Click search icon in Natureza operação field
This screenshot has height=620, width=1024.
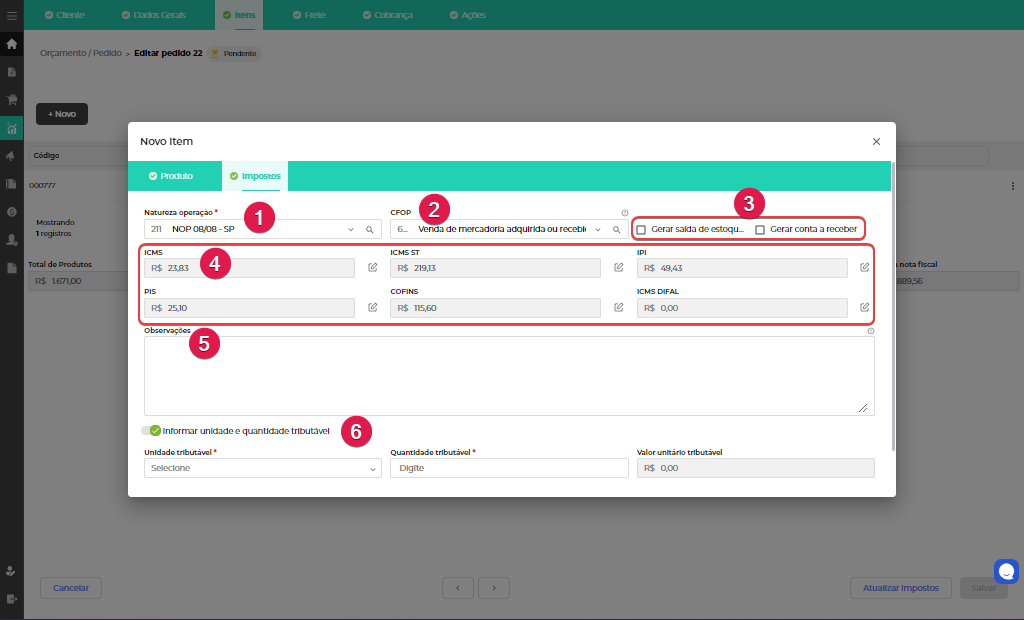click(x=370, y=229)
